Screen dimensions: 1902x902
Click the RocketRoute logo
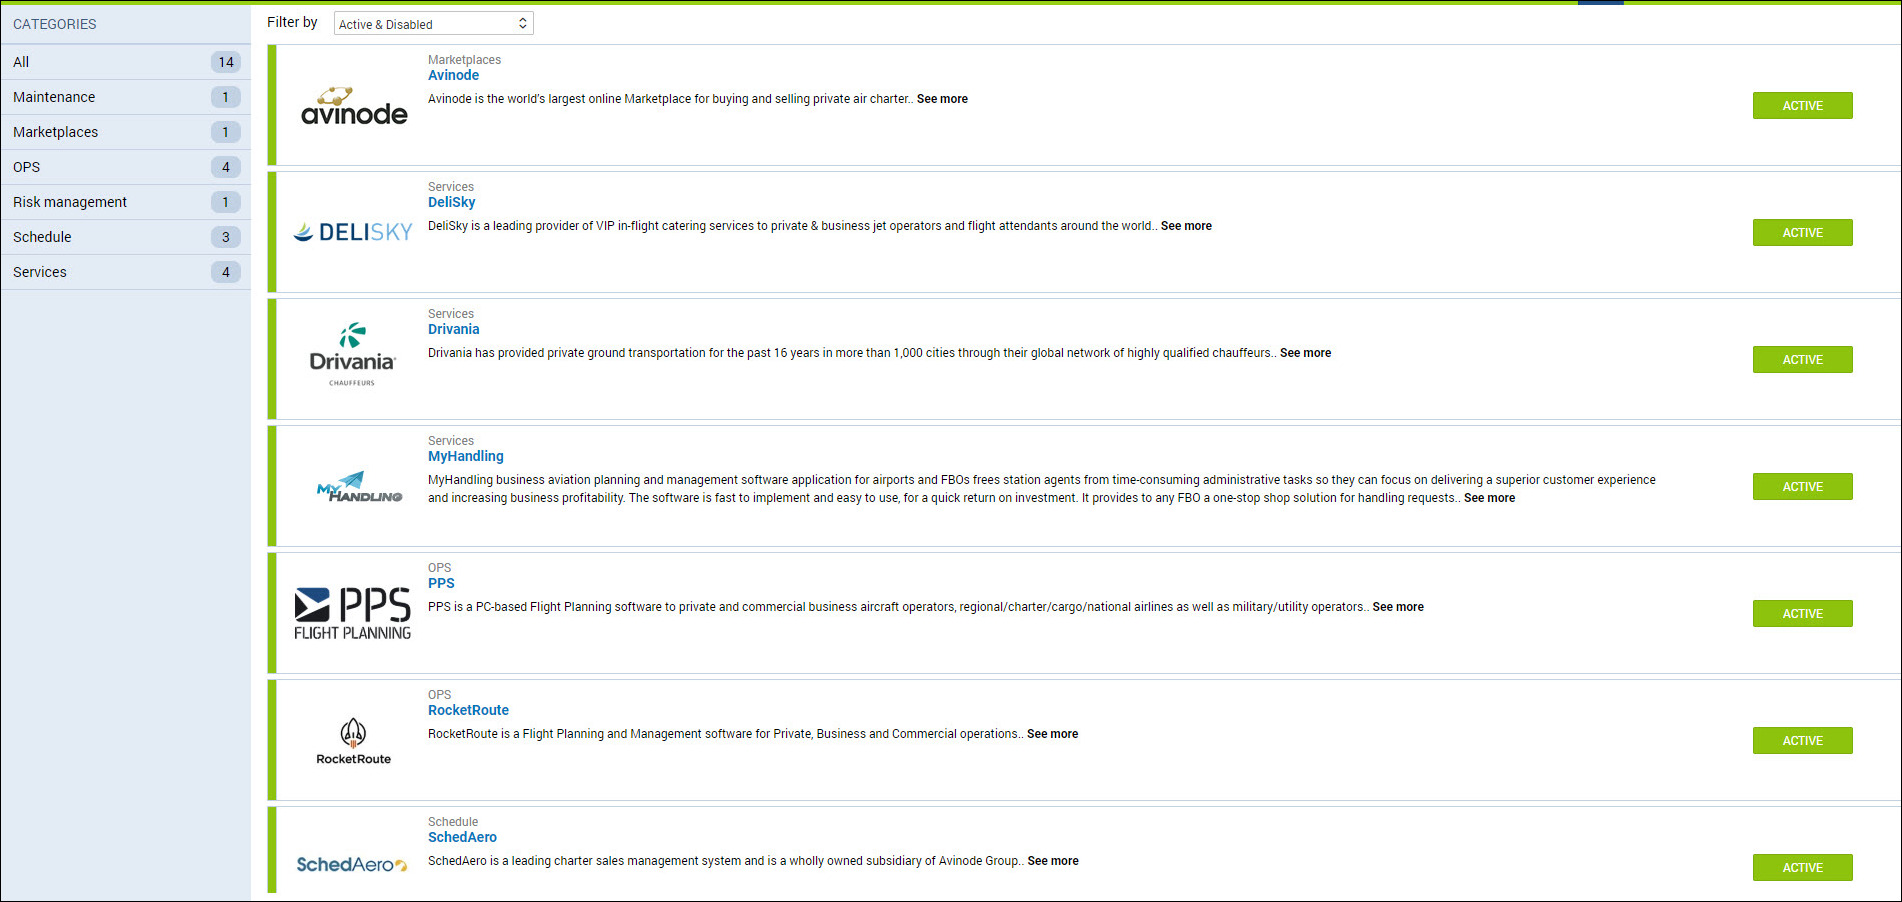point(353,741)
